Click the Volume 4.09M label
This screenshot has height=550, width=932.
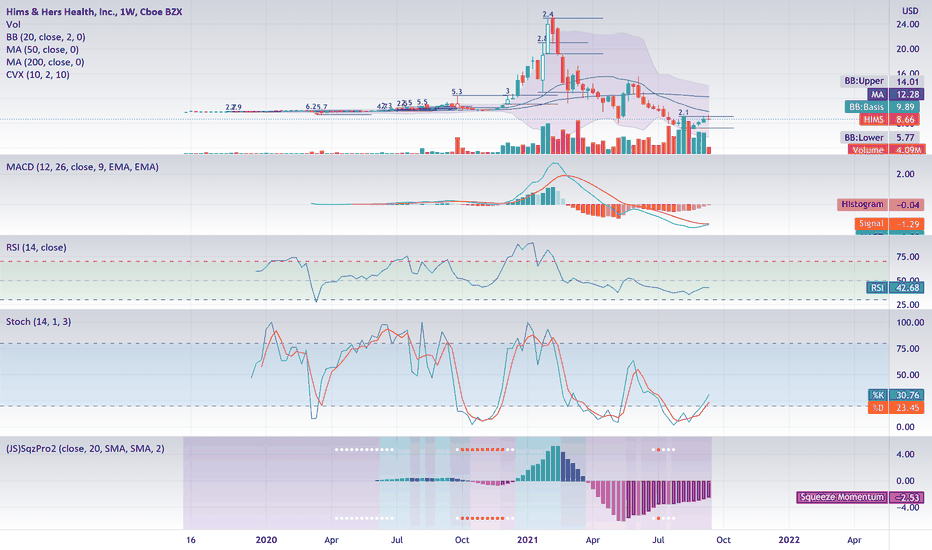click(886, 149)
